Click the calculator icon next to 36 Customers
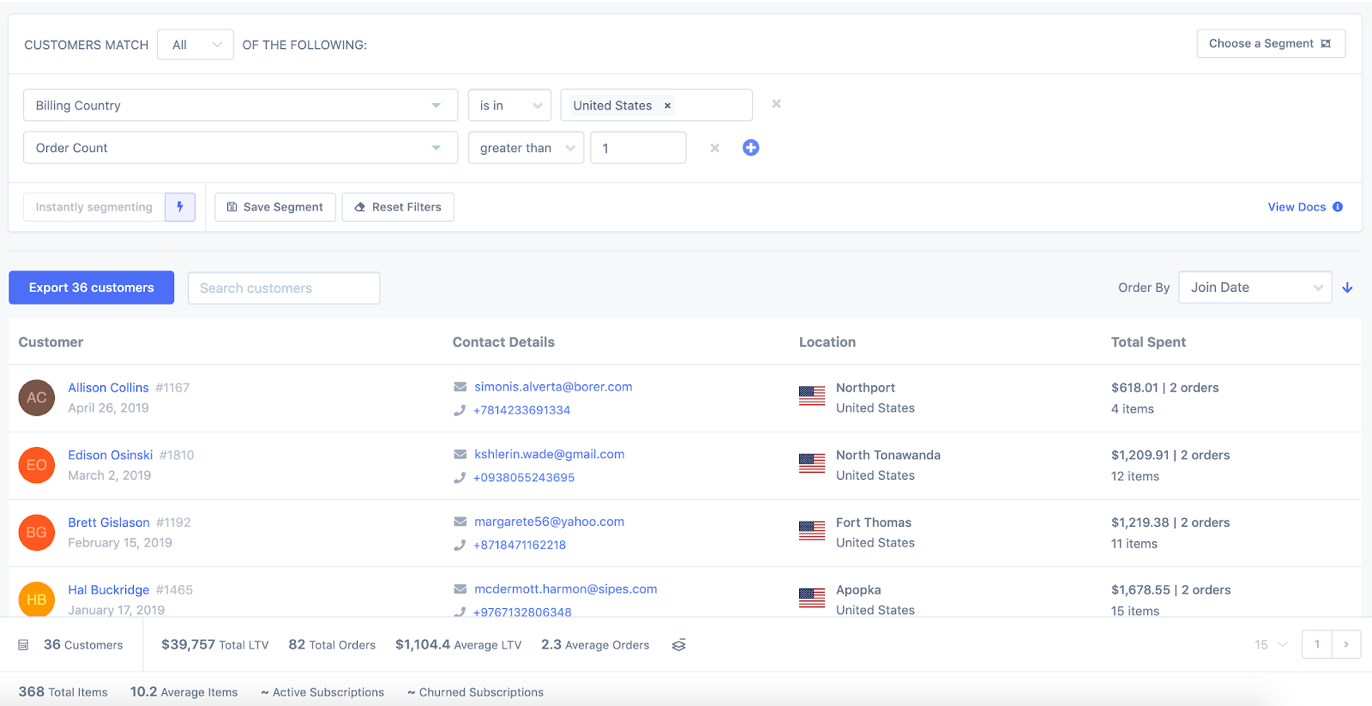This screenshot has height=706, width=1372. point(22,645)
